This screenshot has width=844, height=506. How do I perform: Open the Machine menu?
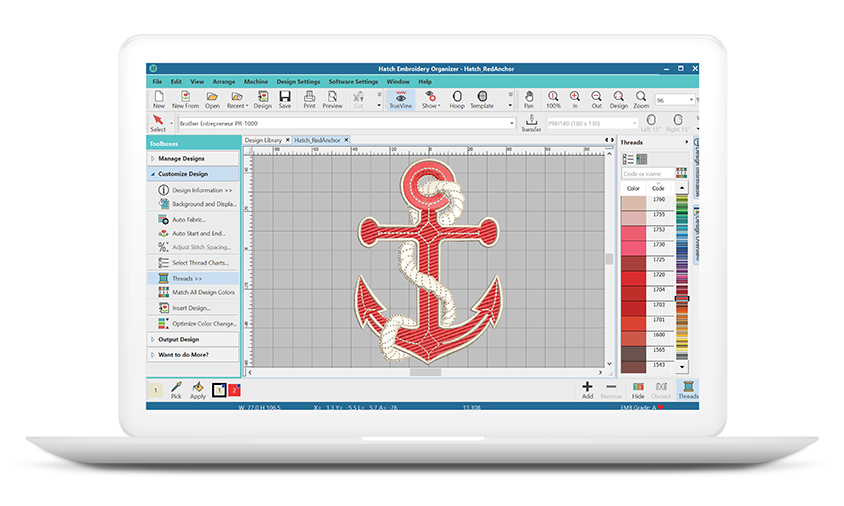[256, 82]
